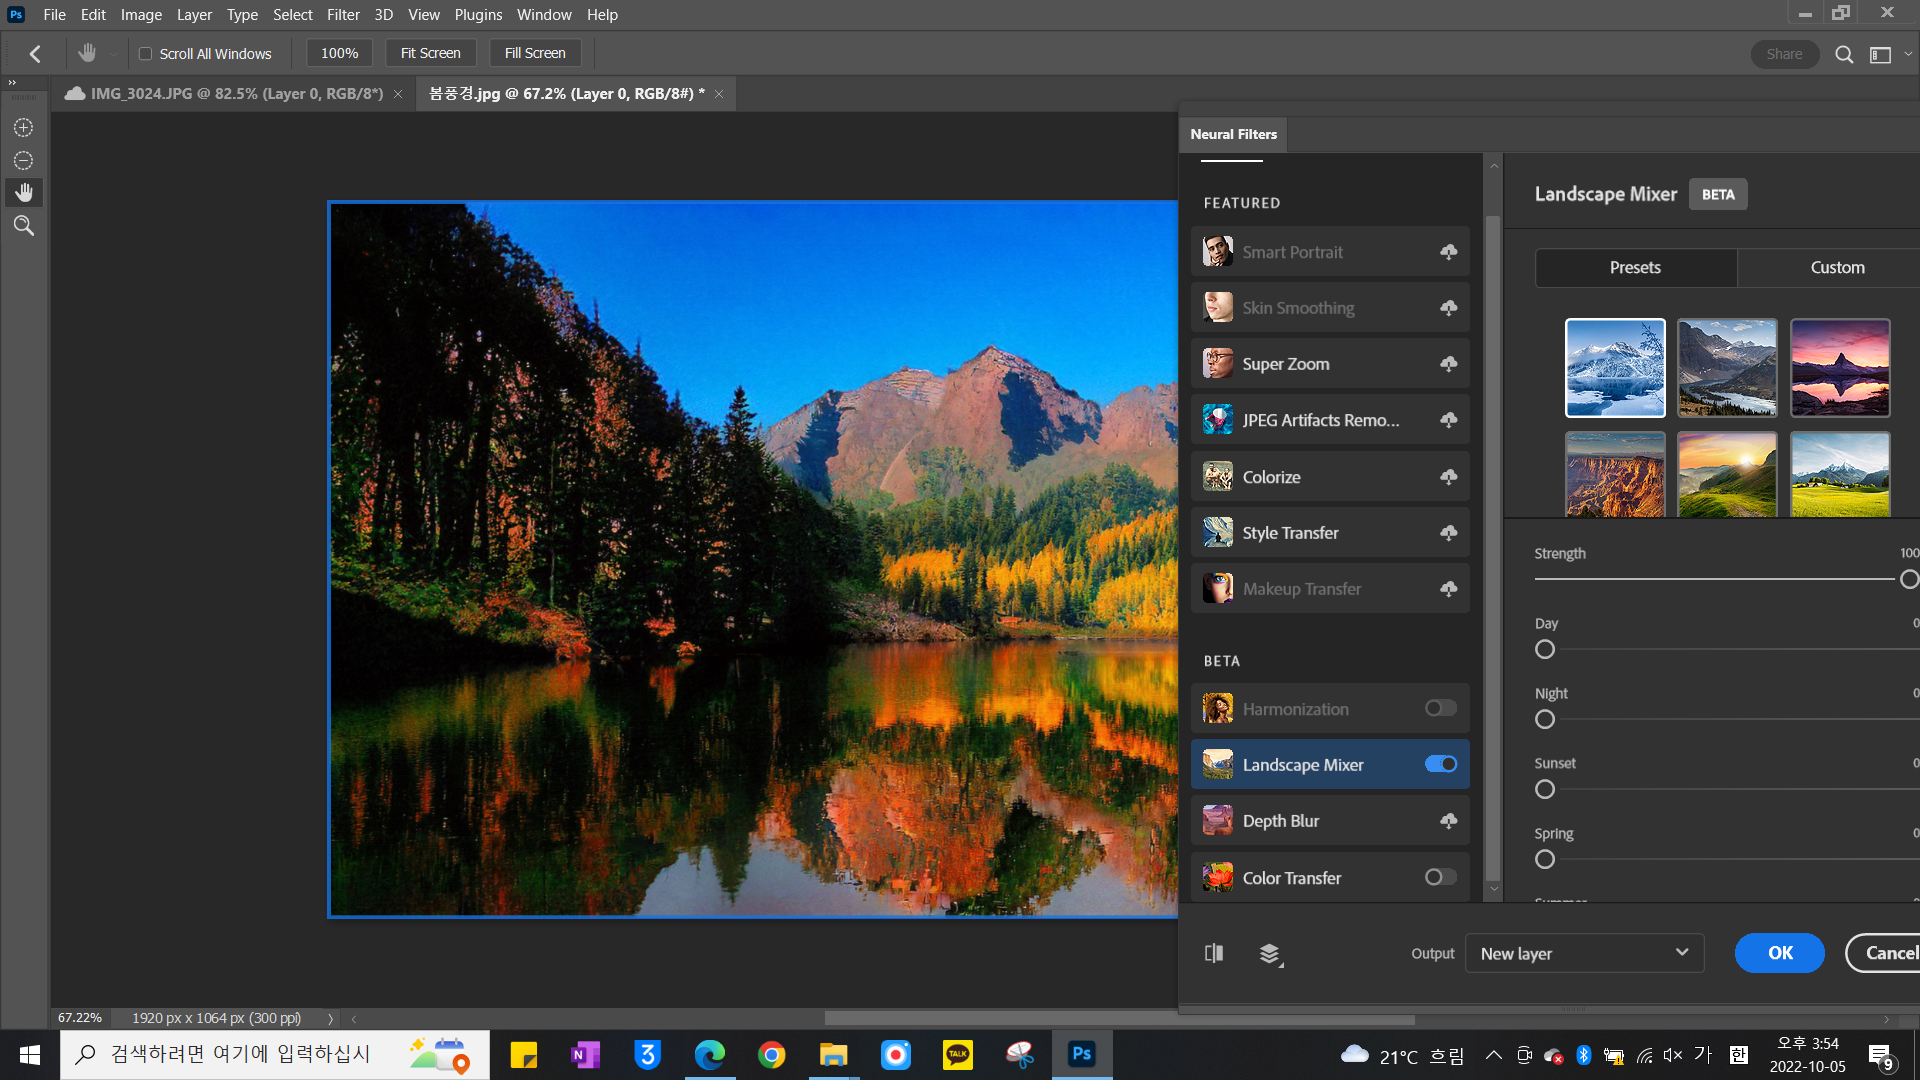Click the Fit Screen button
The width and height of the screenshot is (1920, 1080).
coord(430,53)
